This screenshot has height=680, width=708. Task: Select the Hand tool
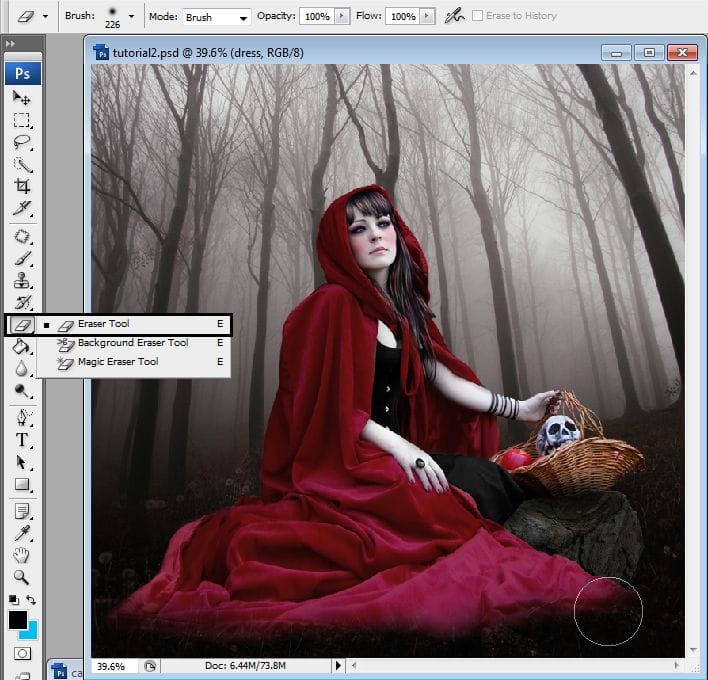coord(21,555)
